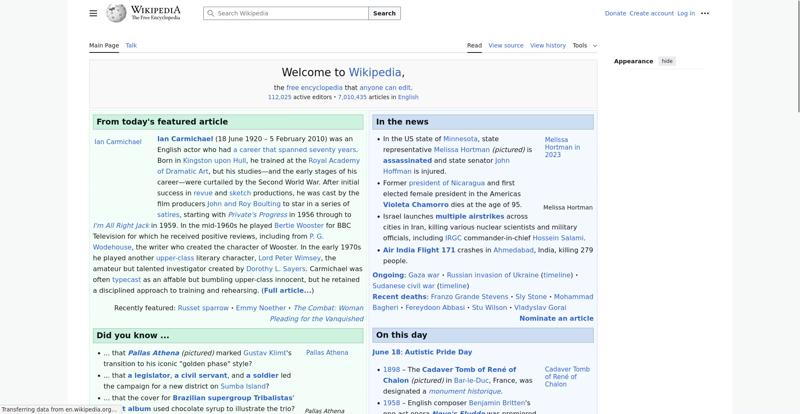This screenshot has width=800, height=414.
Task: Open the three-dots personal tools menu
Action: [x=705, y=13]
